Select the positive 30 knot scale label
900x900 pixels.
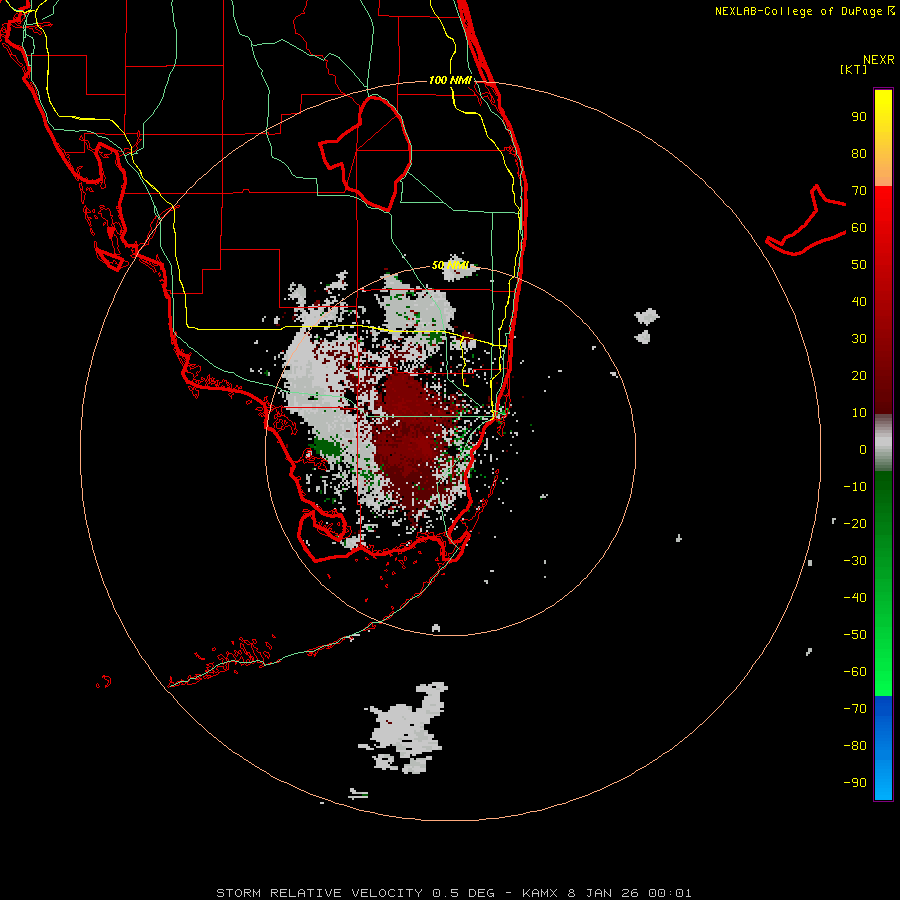(859, 339)
